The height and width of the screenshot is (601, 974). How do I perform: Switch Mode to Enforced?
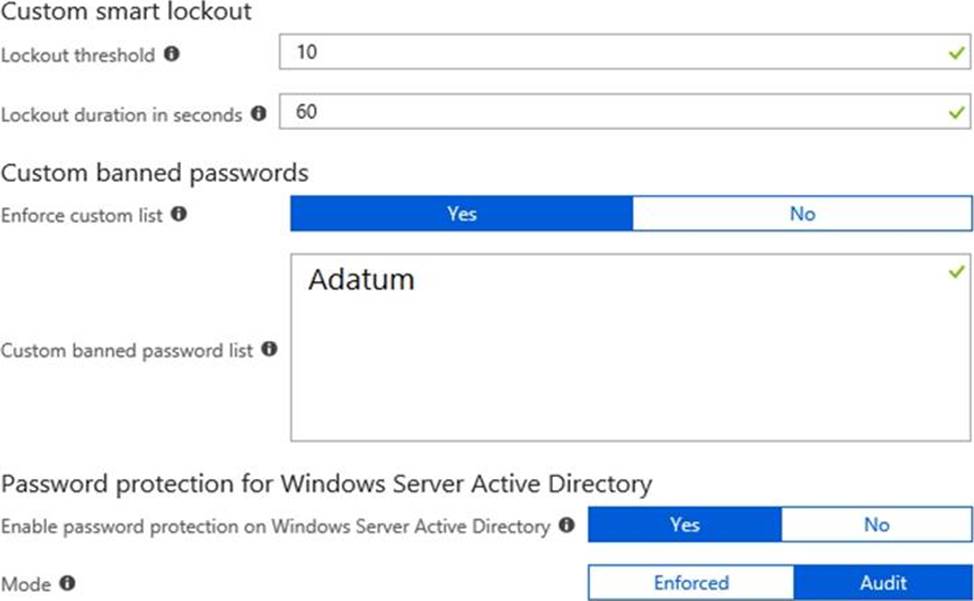pyautogui.click(x=691, y=583)
